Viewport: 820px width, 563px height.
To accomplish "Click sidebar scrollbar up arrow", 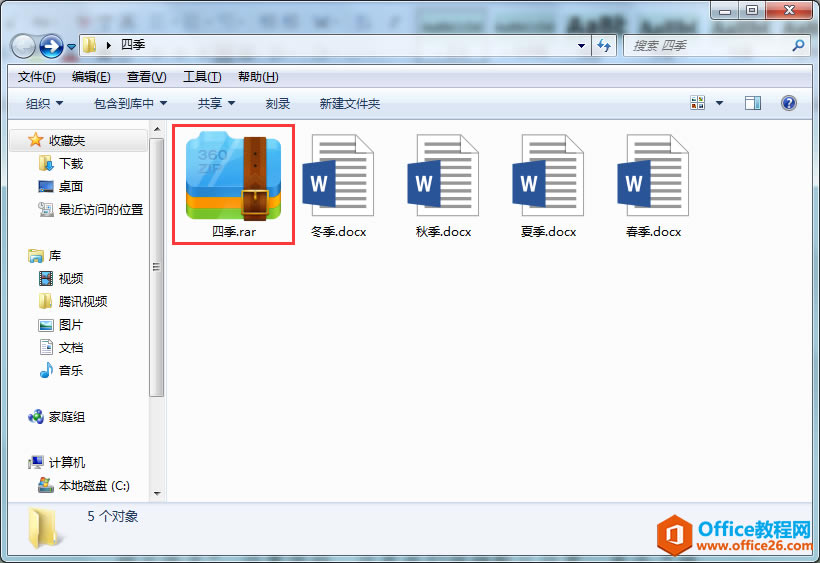I will coord(157,129).
